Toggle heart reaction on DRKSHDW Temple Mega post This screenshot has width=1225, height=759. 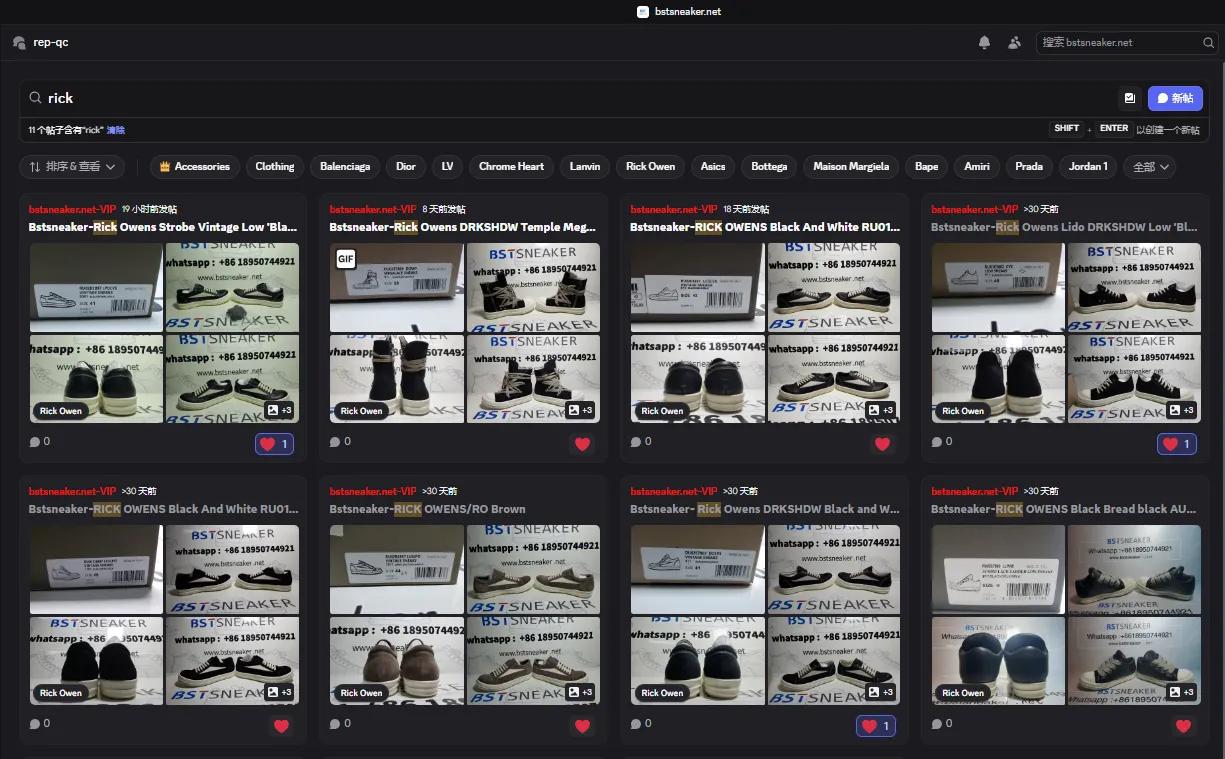582,444
